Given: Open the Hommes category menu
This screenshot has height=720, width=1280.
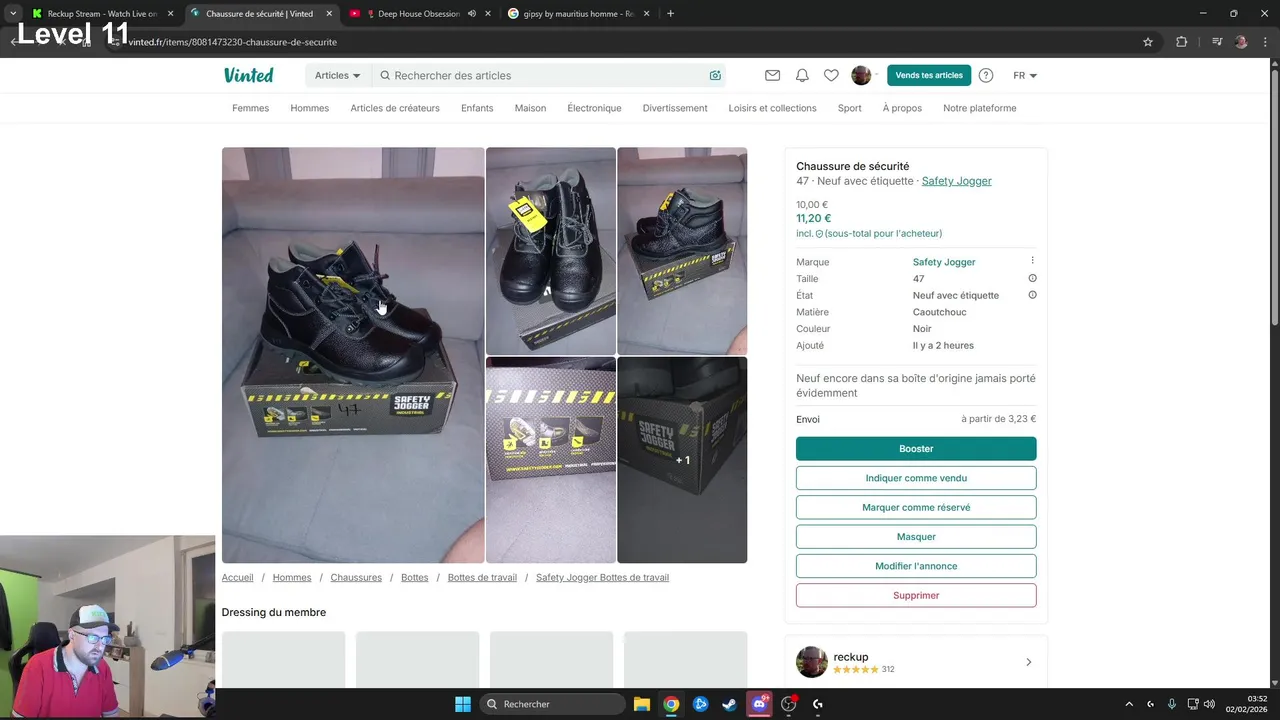Looking at the screenshot, I should tap(309, 108).
